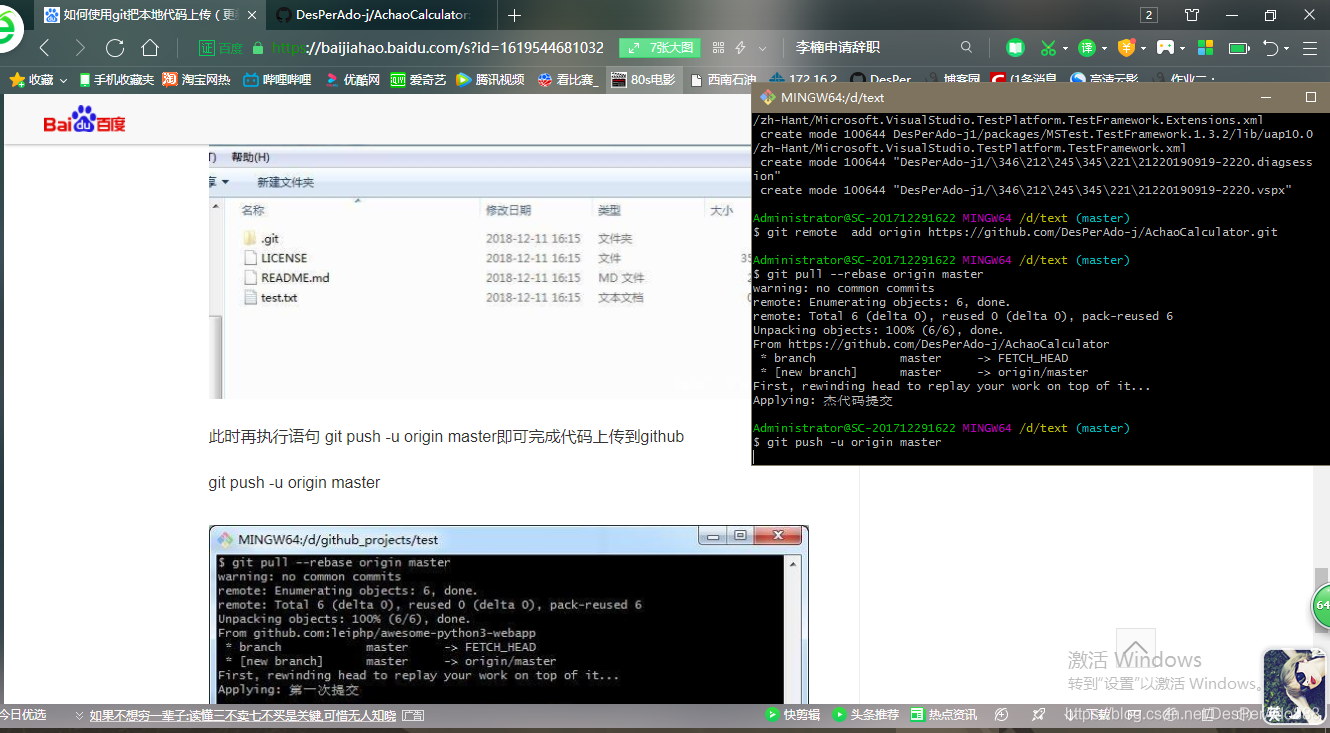Click the green translate 译 icon
This screenshot has height=733, width=1330.
tap(1087, 47)
